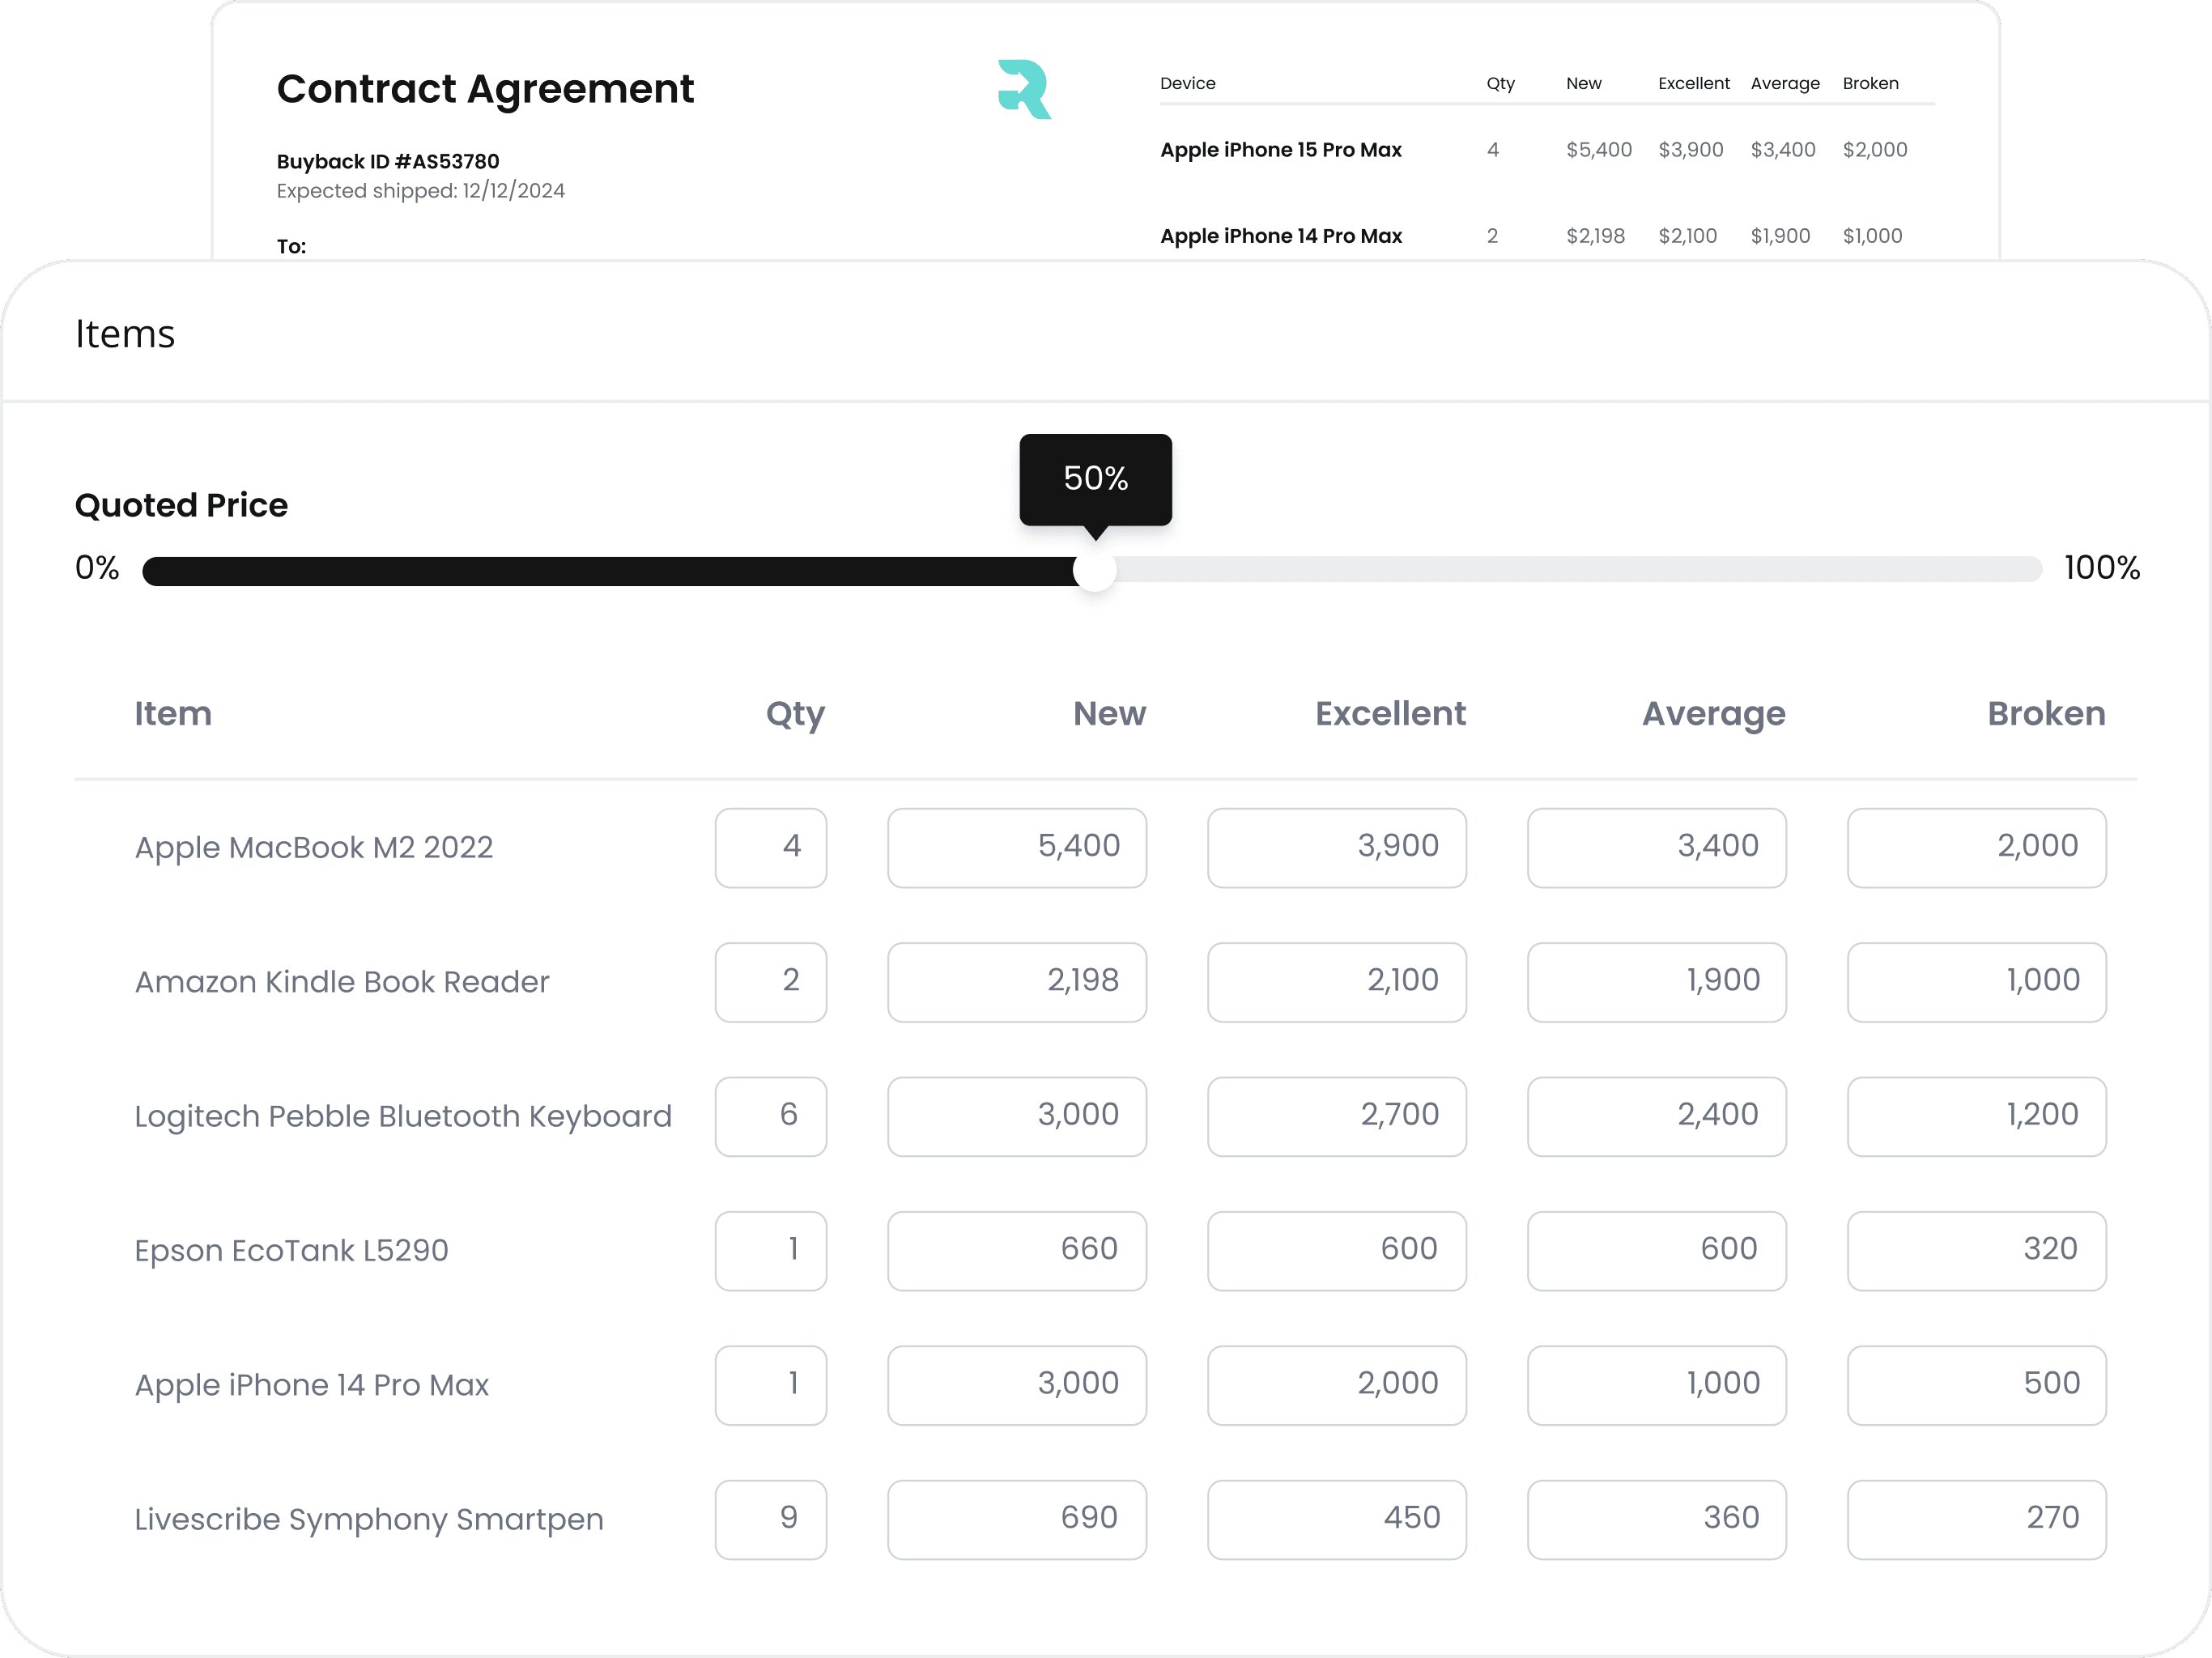Edit Average price for Livescribe Symphony Smartpen
Viewport: 2212px width, 1658px height.
pos(1657,1520)
